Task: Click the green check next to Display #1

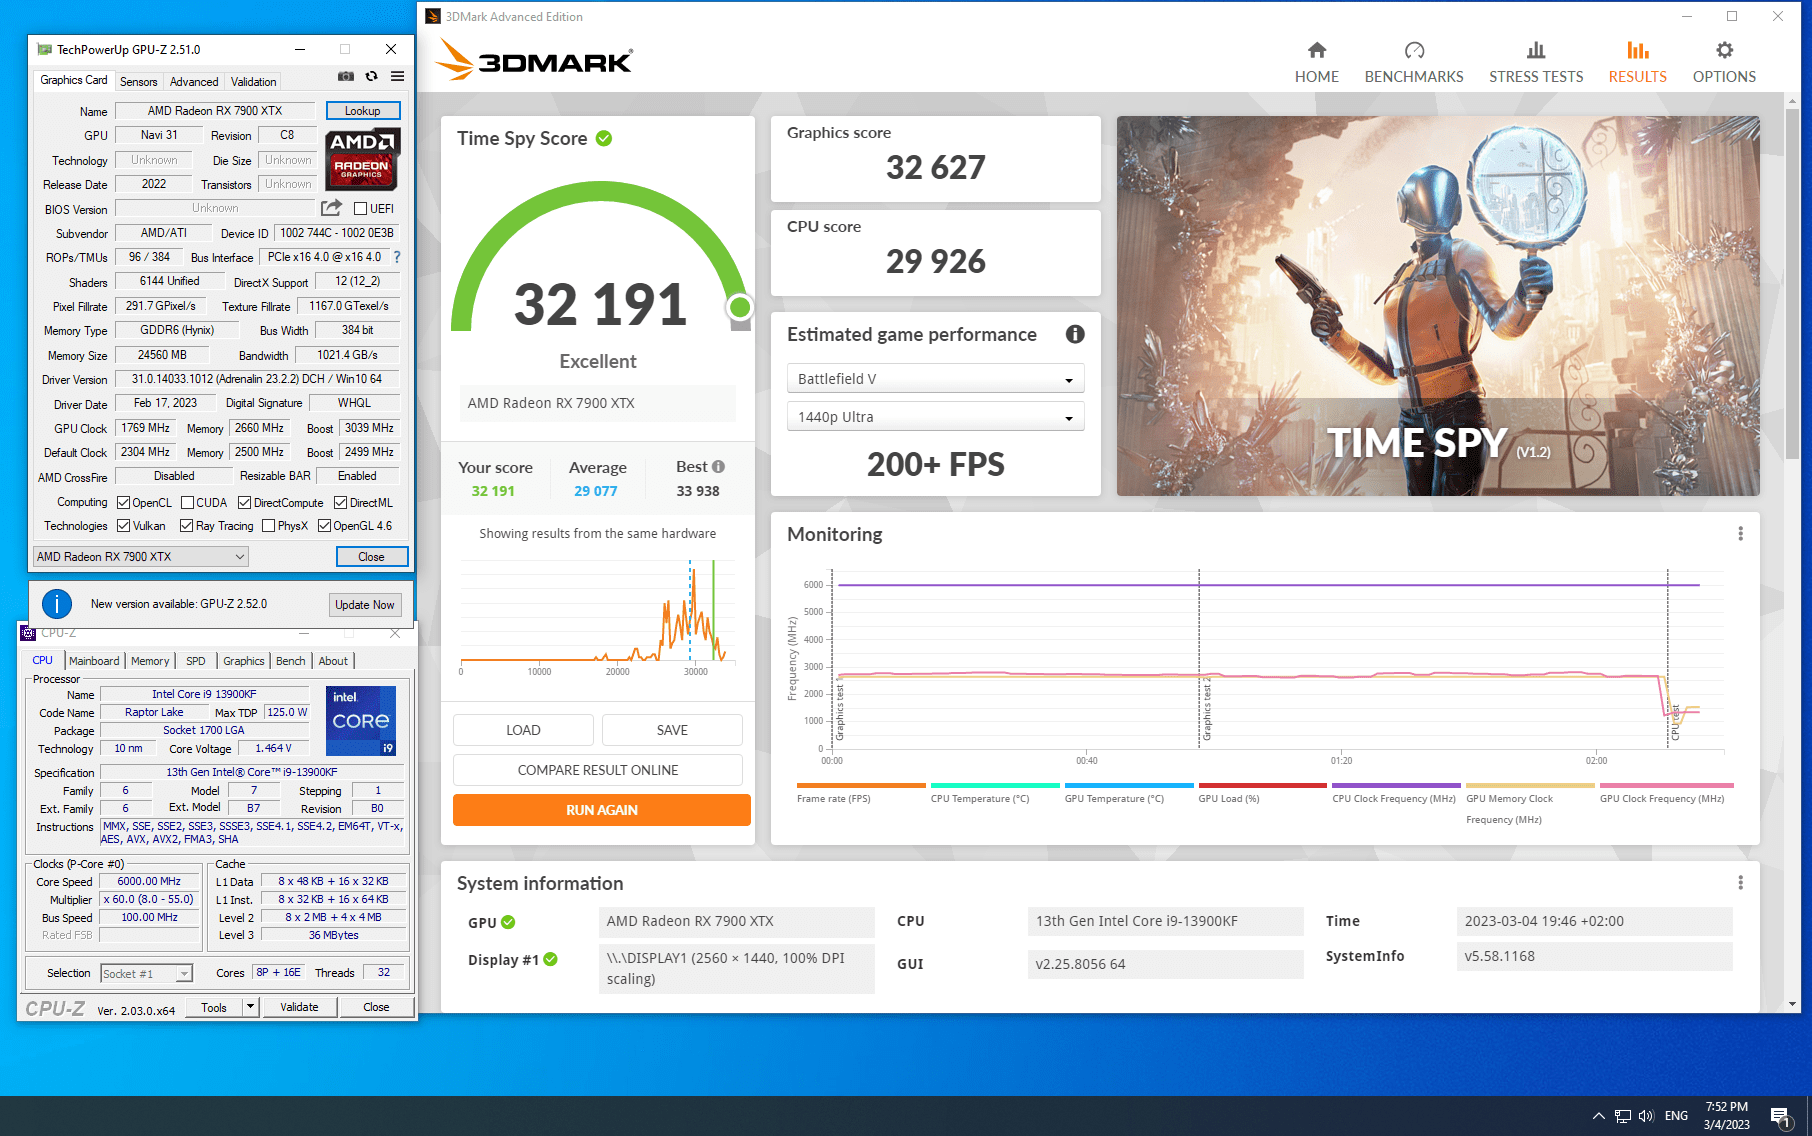Action: 550,959
